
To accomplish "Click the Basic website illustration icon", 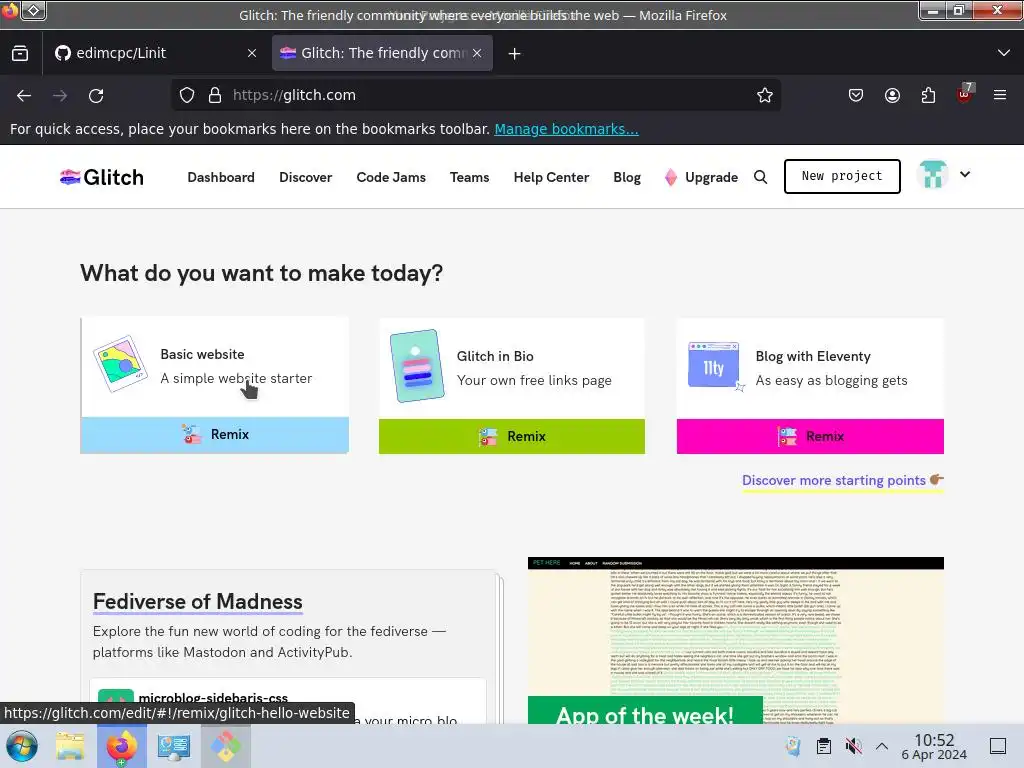I will [120, 363].
